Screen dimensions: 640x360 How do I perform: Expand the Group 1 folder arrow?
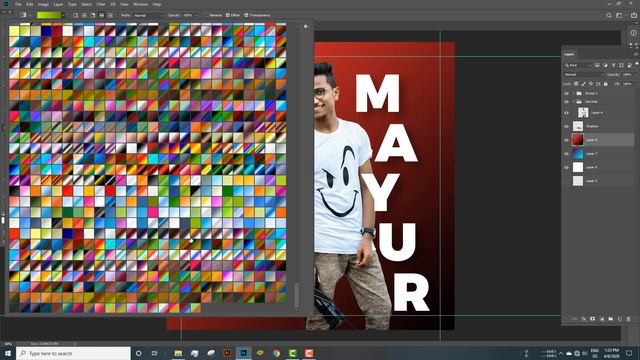click(573, 93)
